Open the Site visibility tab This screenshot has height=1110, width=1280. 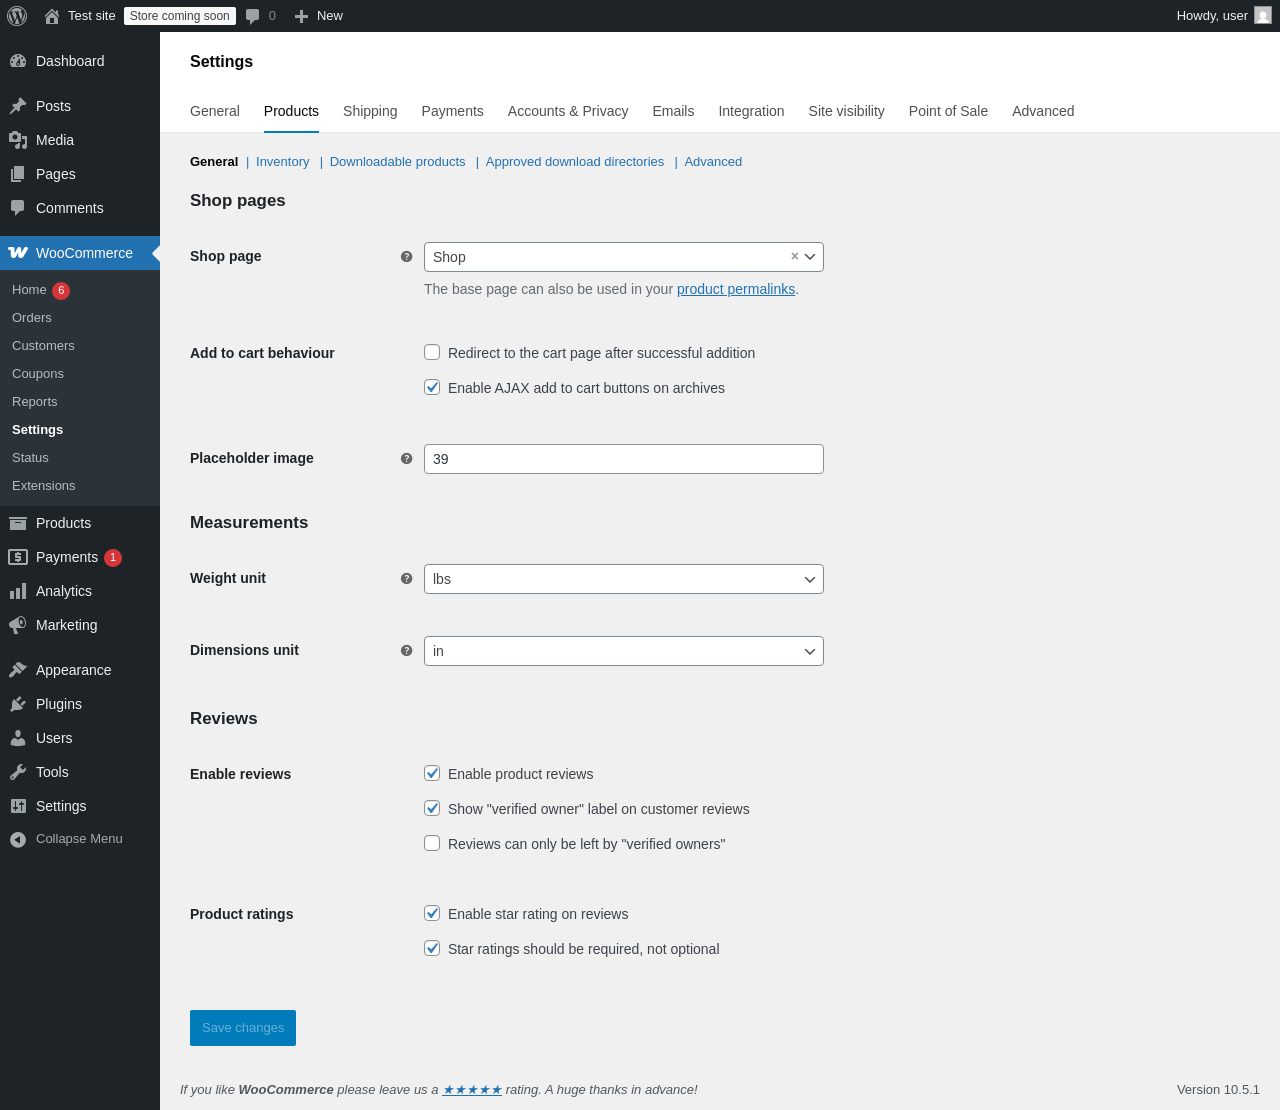(847, 111)
